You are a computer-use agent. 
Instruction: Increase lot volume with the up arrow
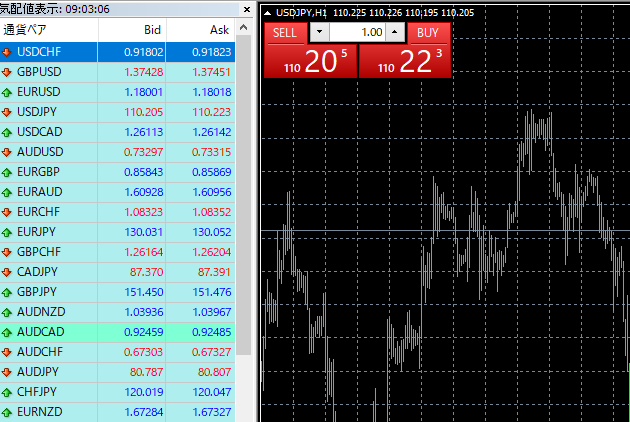coord(394,33)
